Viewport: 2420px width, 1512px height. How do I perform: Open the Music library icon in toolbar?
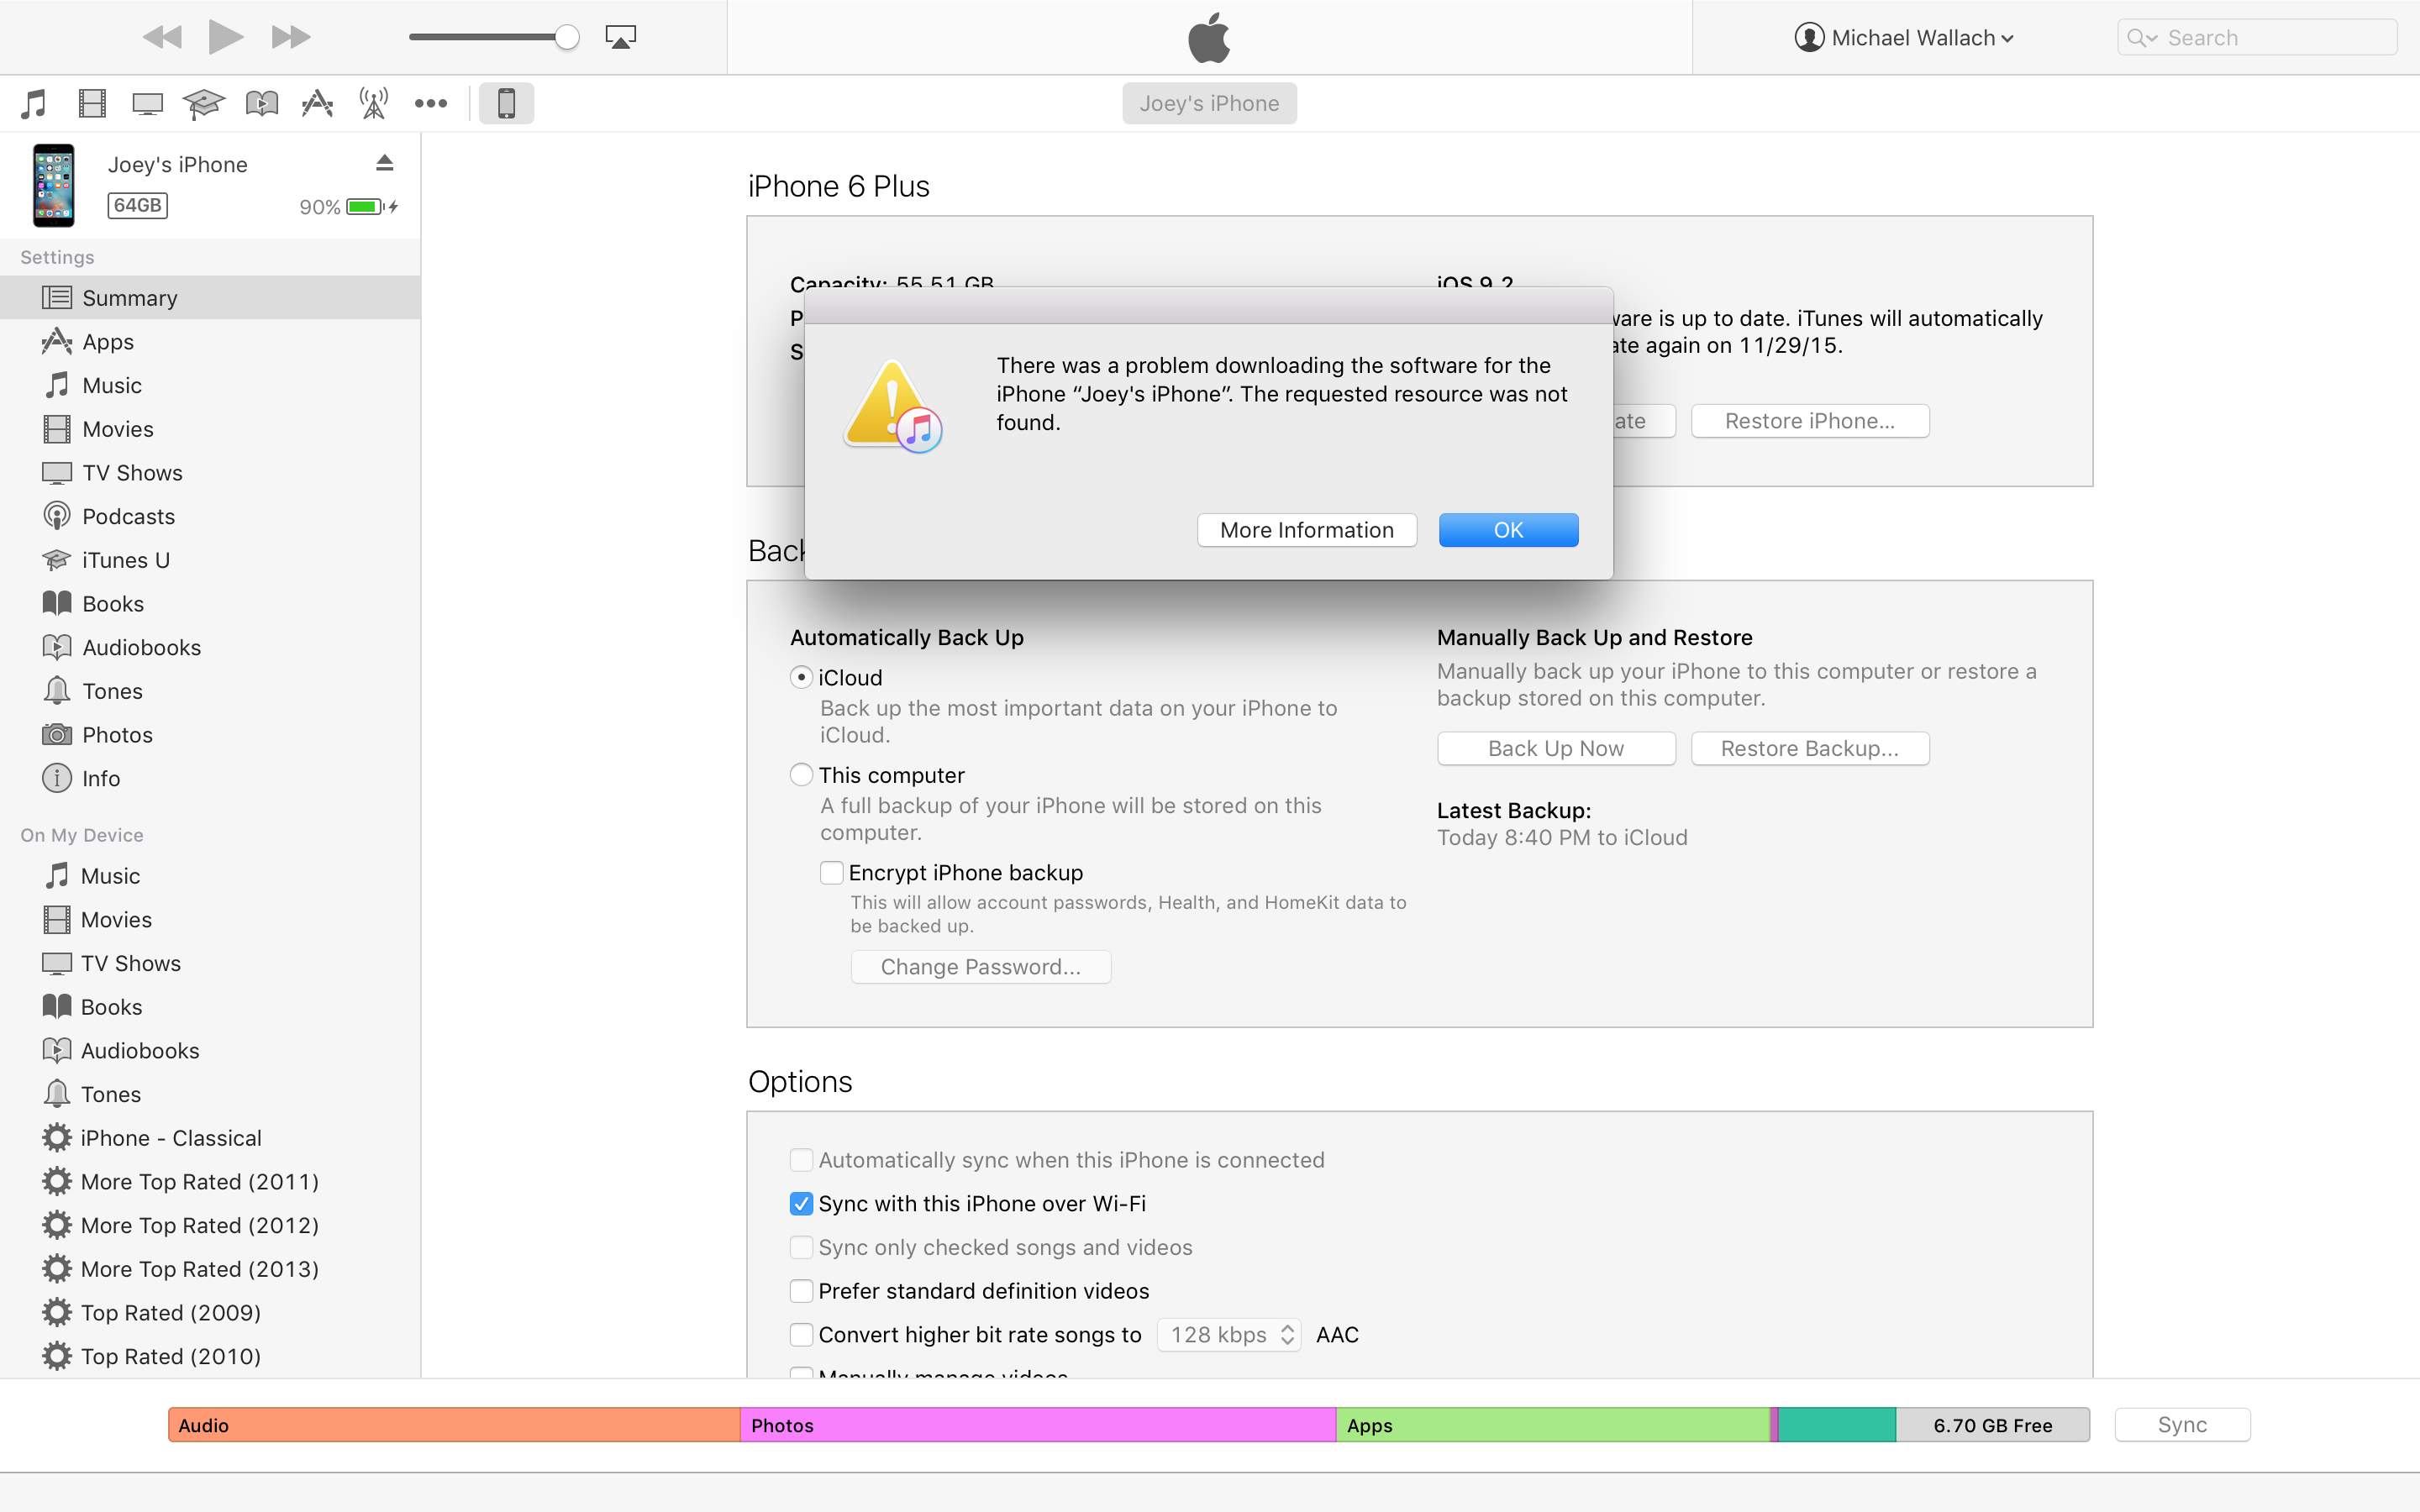click(34, 103)
